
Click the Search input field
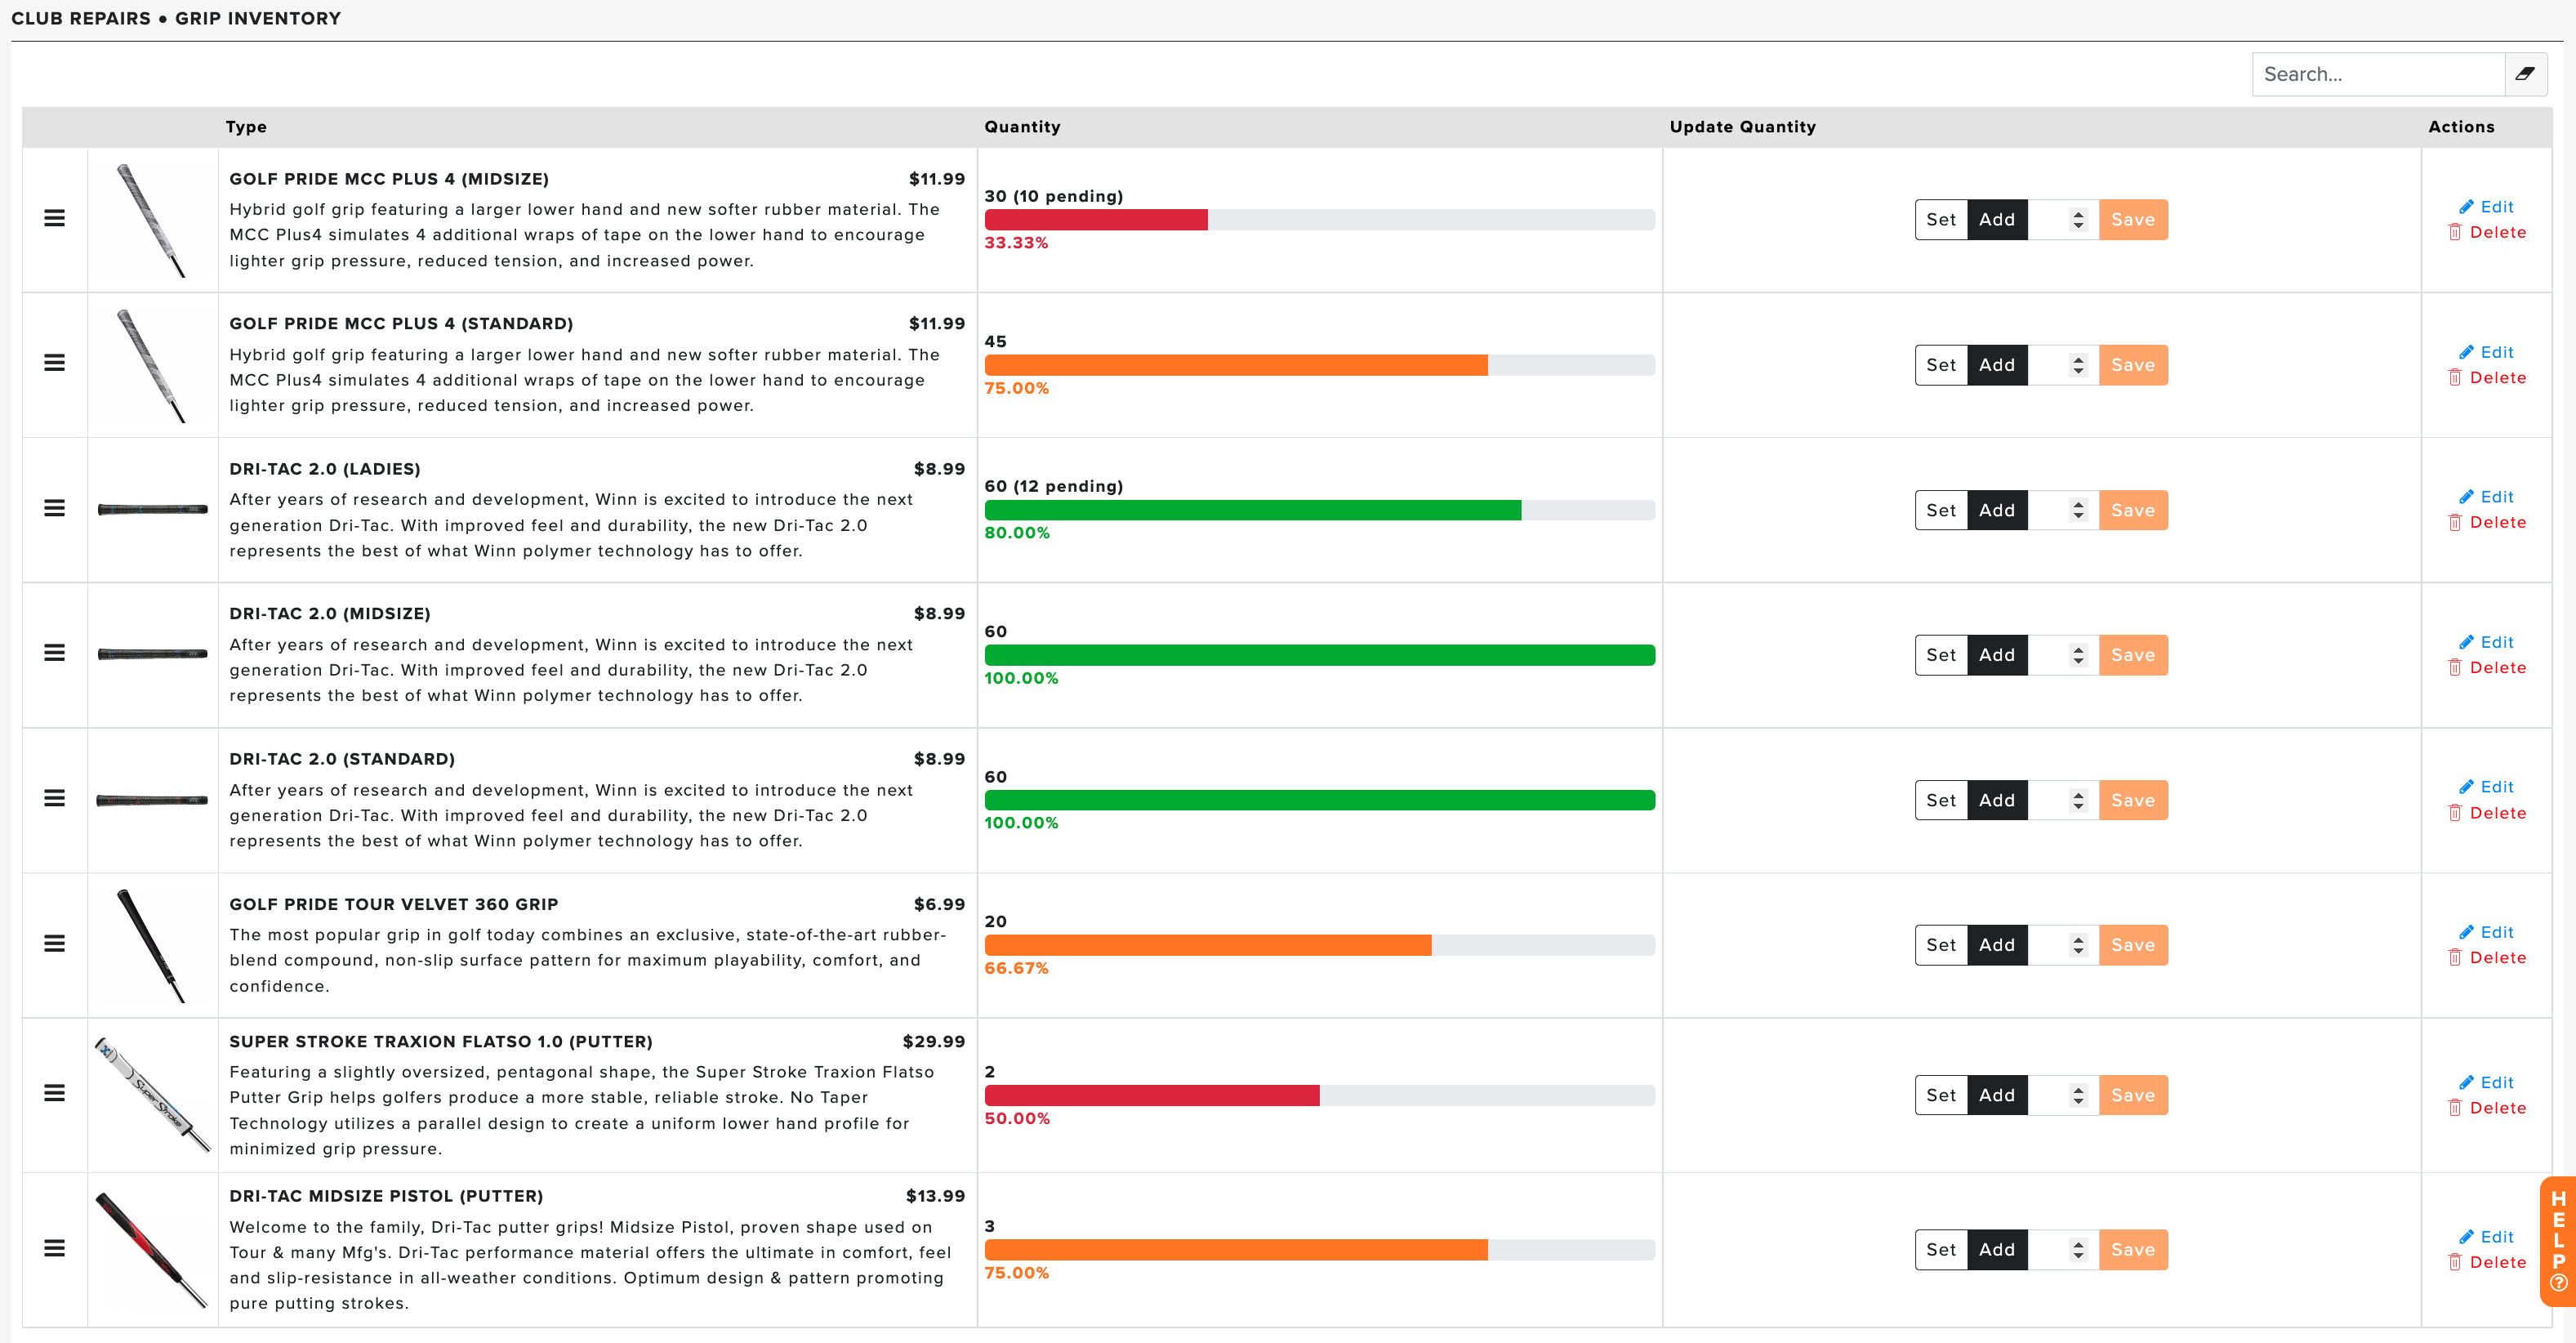tap(2378, 74)
